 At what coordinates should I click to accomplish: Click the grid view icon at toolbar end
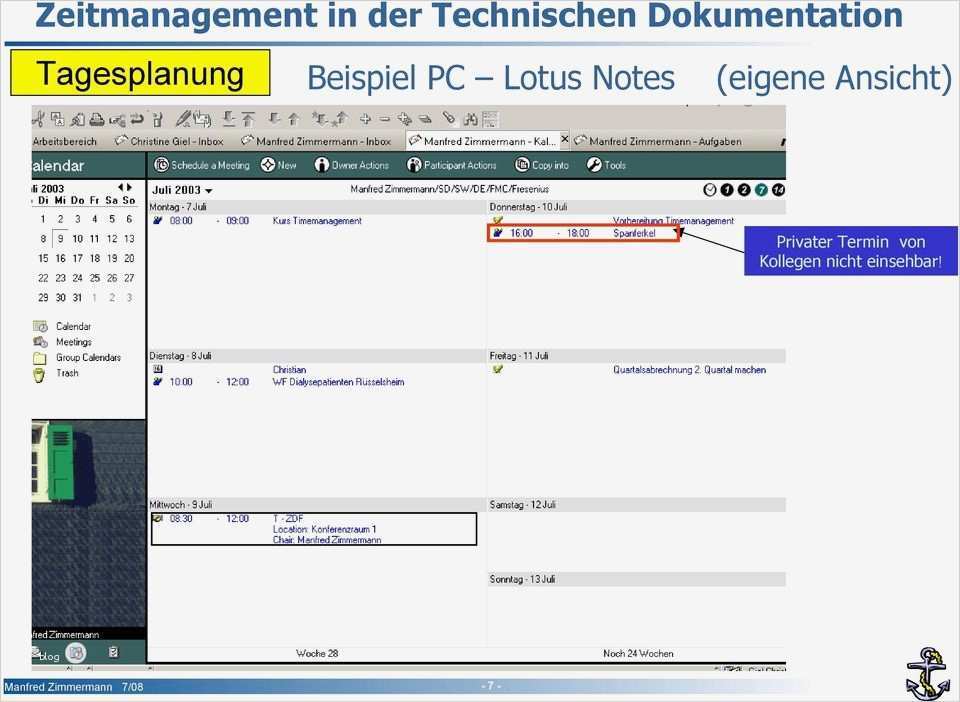[x=490, y=119]
